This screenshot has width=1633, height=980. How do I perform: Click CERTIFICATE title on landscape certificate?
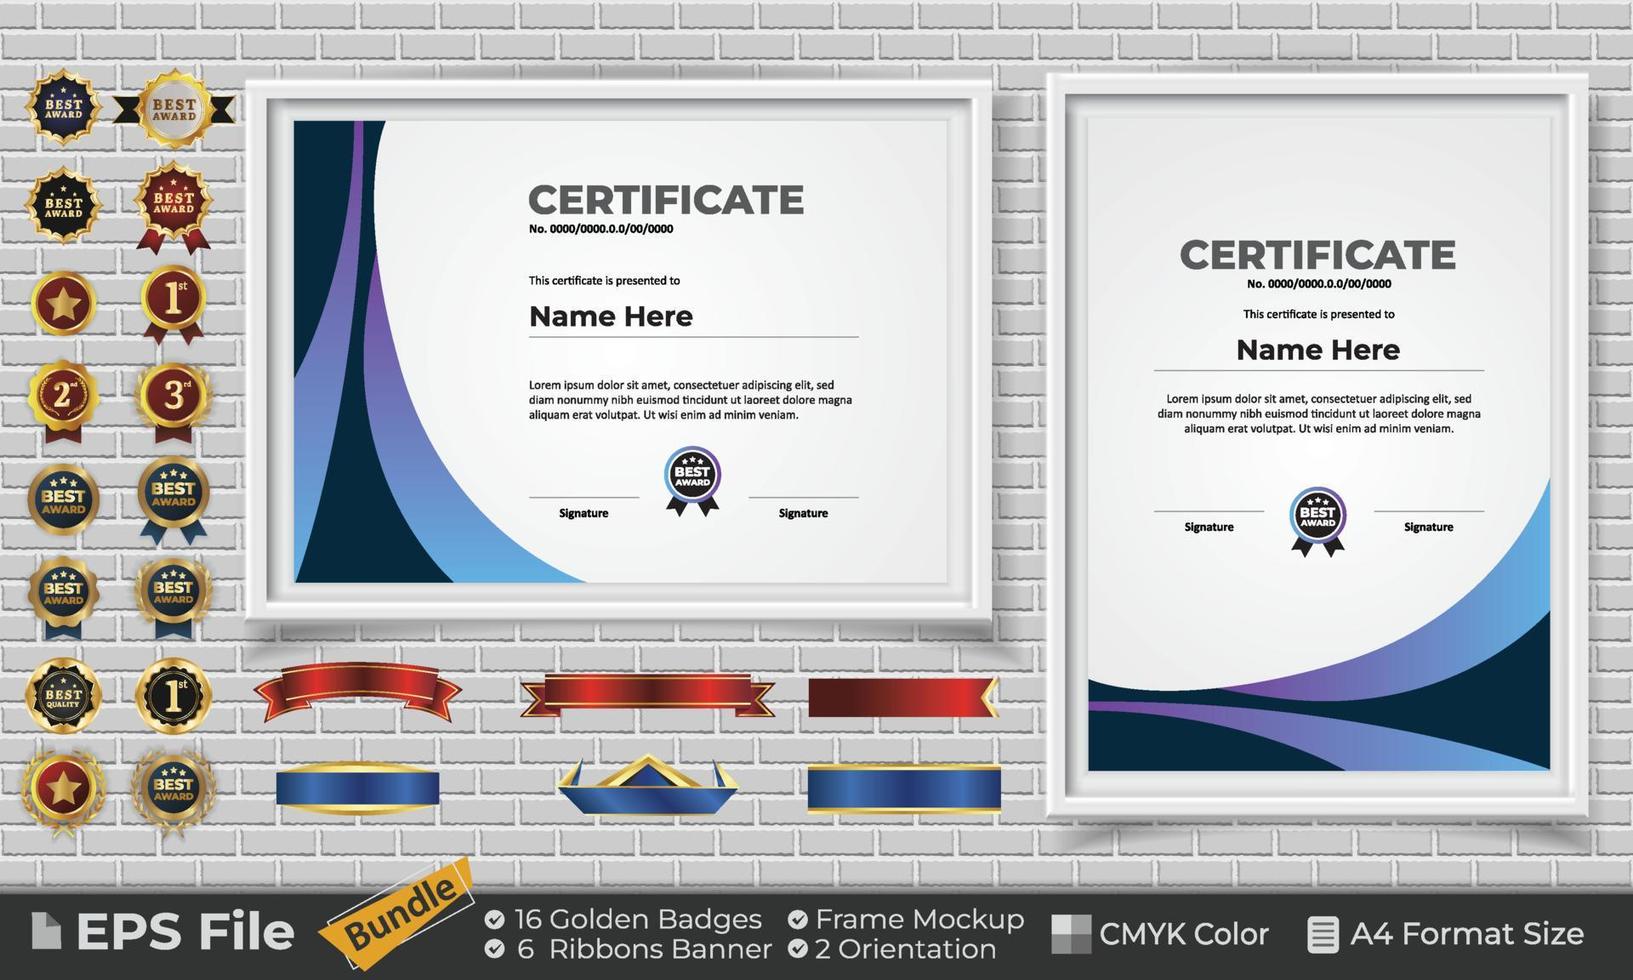pos(666,200)
